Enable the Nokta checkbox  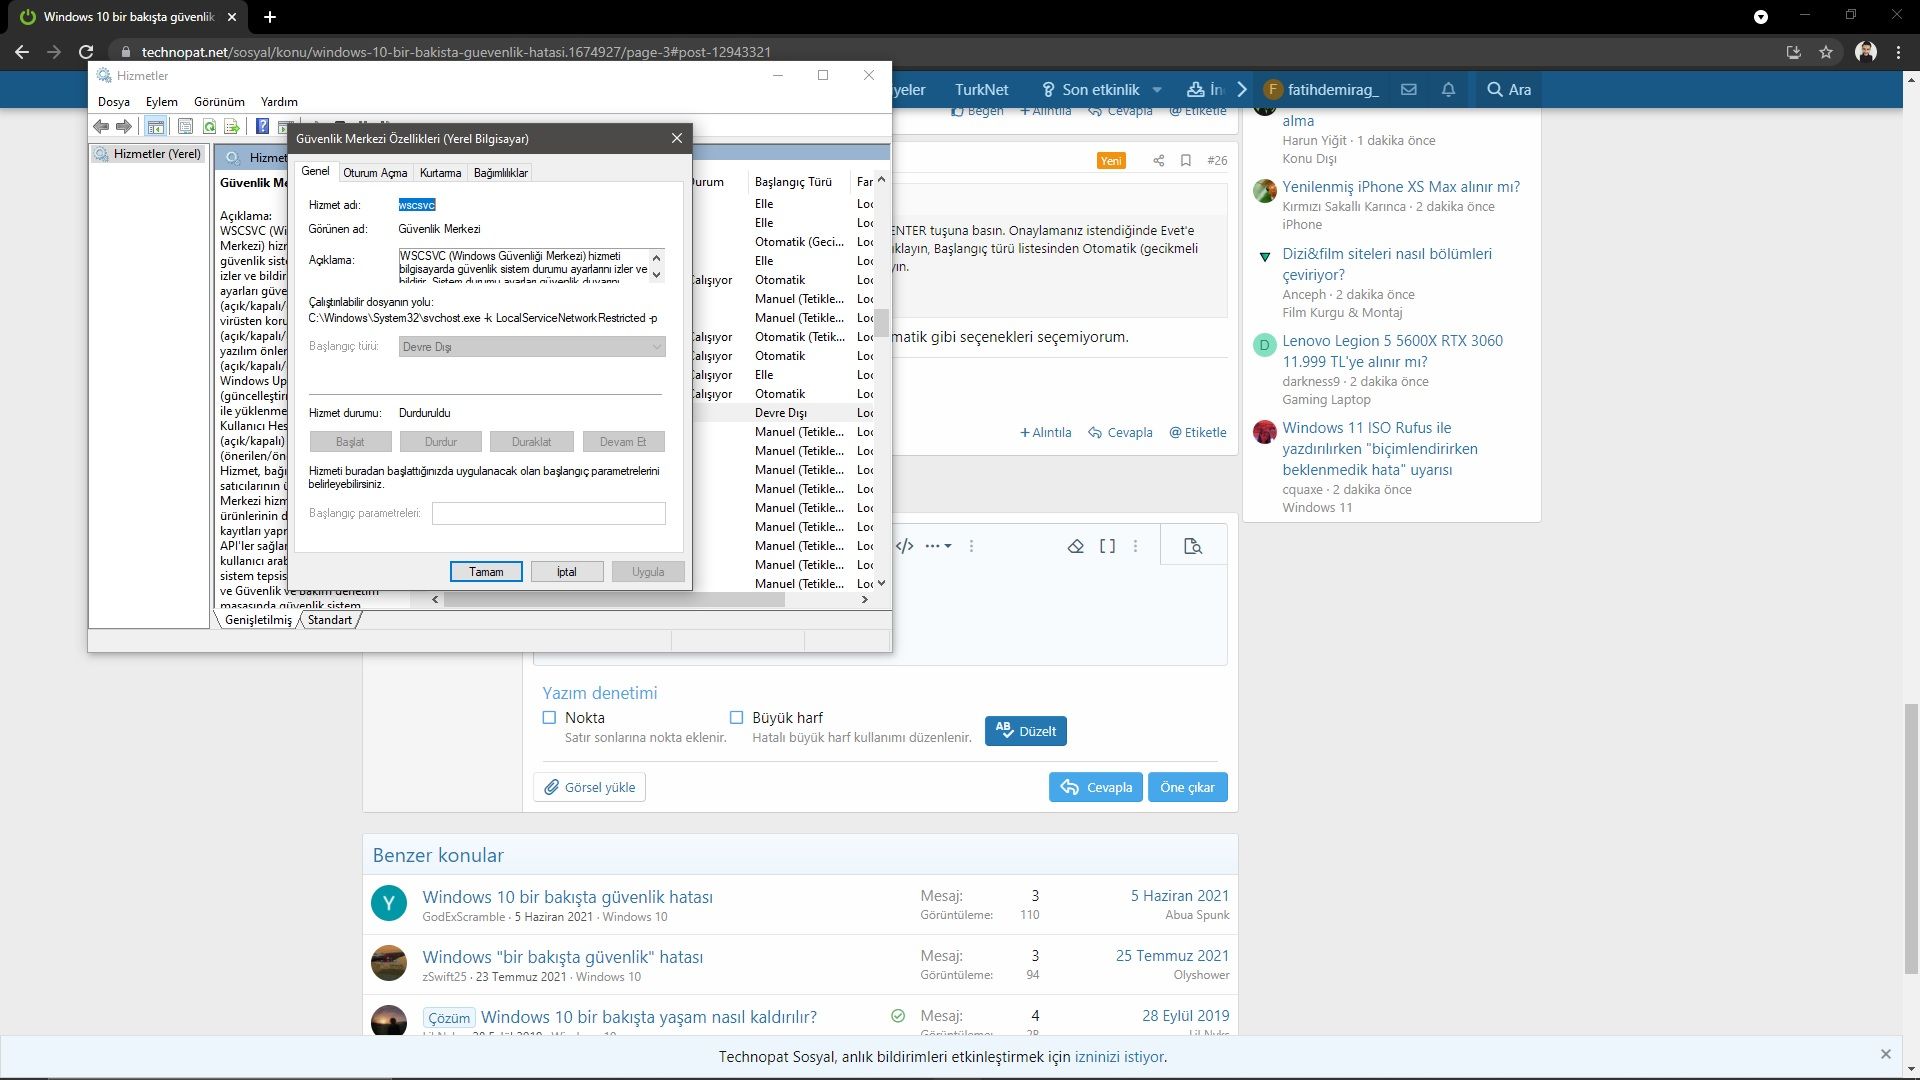[x=549, y=717]
